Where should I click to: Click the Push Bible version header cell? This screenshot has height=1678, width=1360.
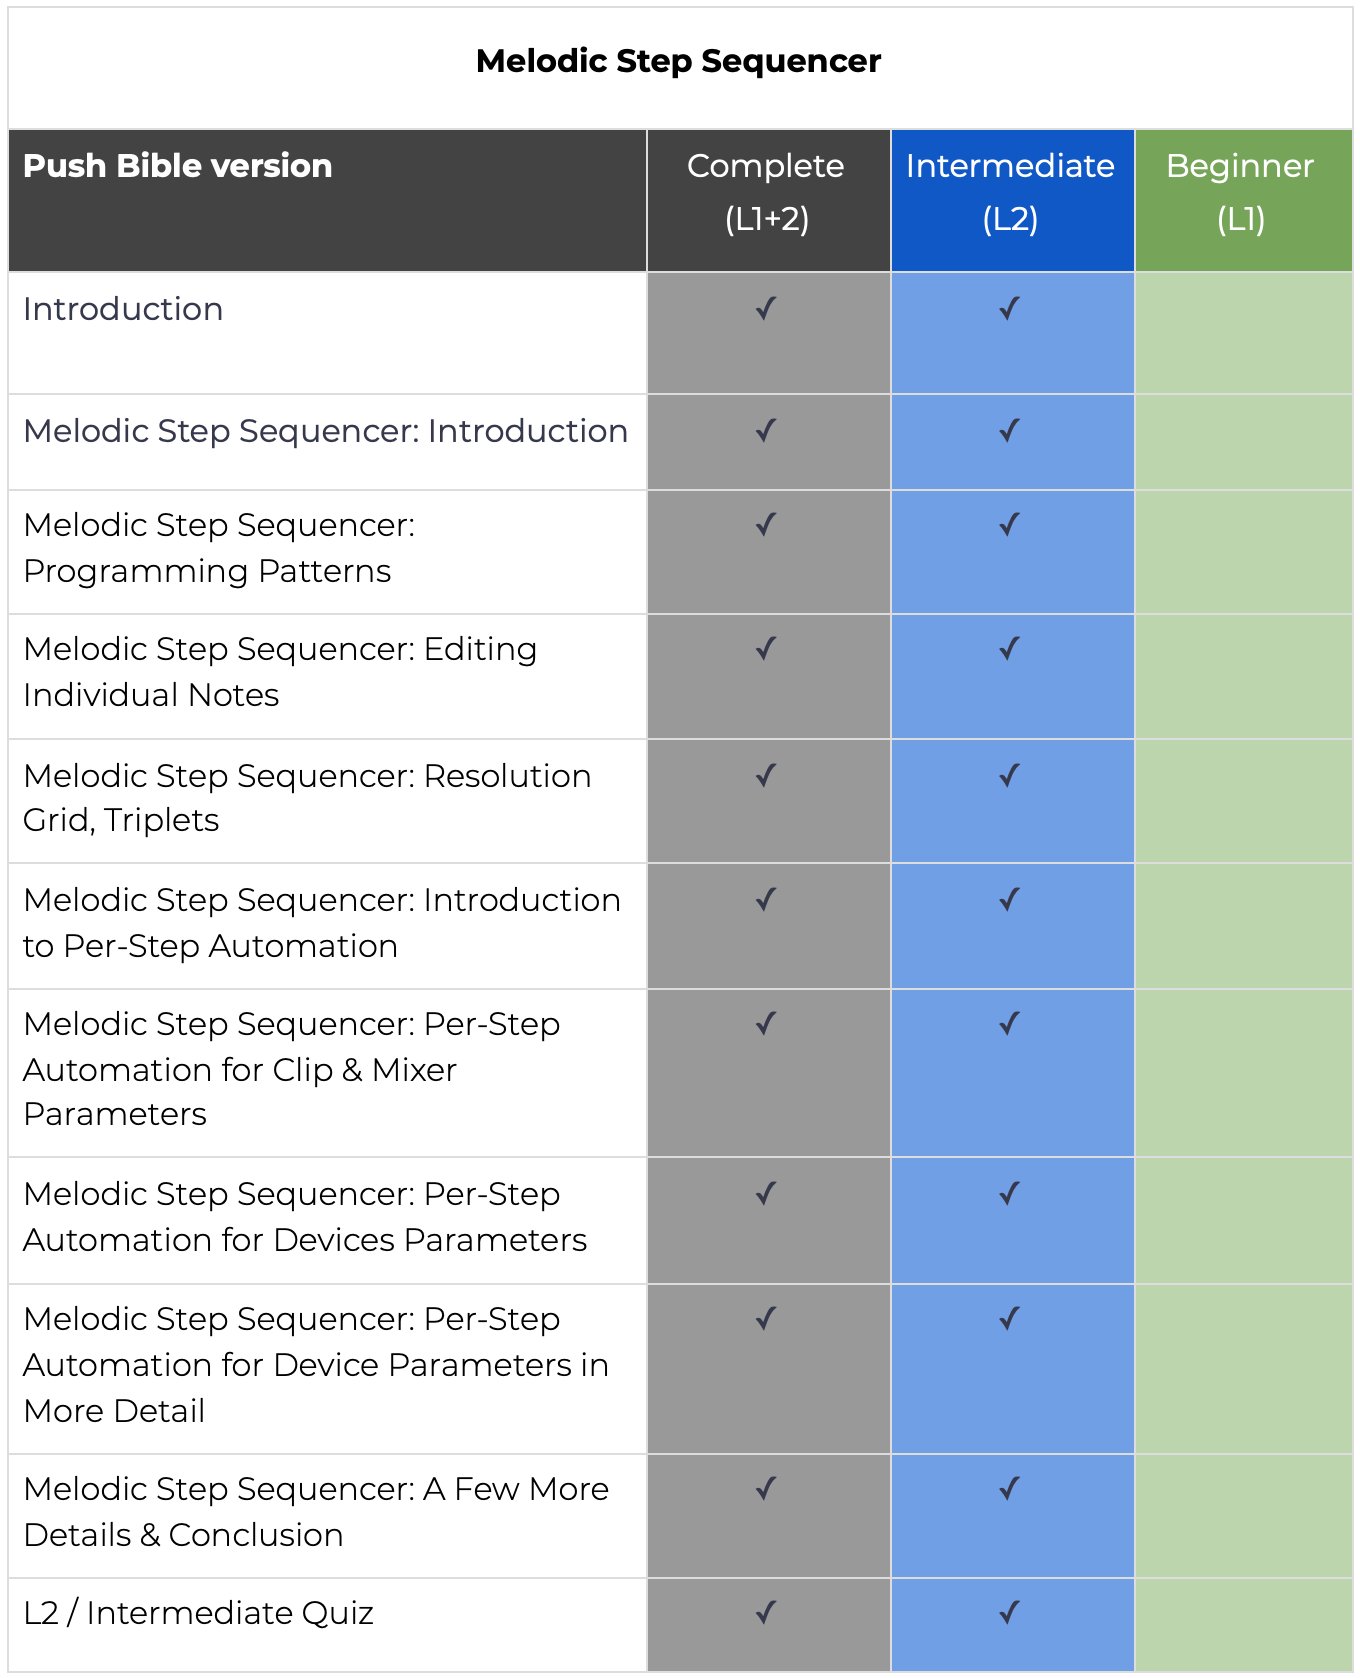(x=178, y=166)
